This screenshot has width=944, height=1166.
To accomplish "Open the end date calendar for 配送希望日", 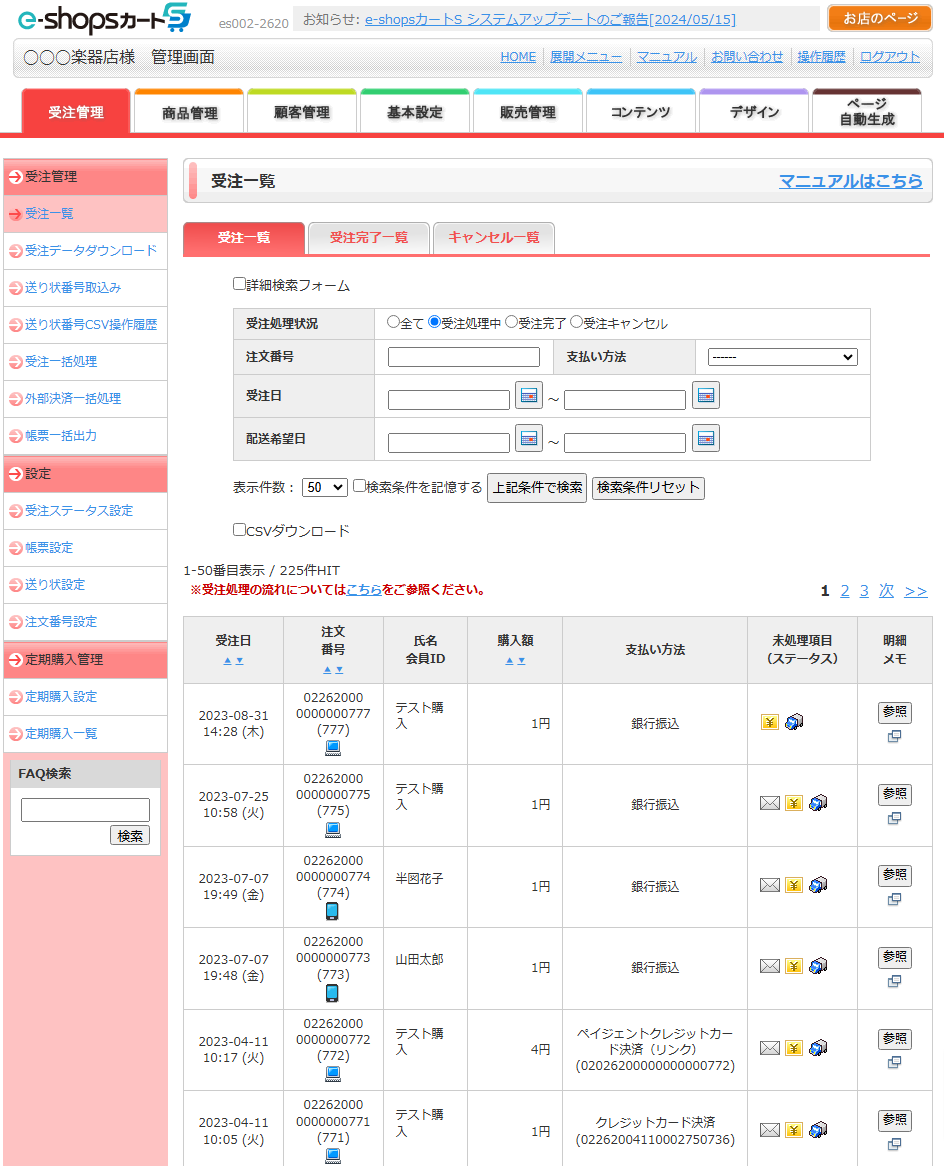I will point(706,439).
